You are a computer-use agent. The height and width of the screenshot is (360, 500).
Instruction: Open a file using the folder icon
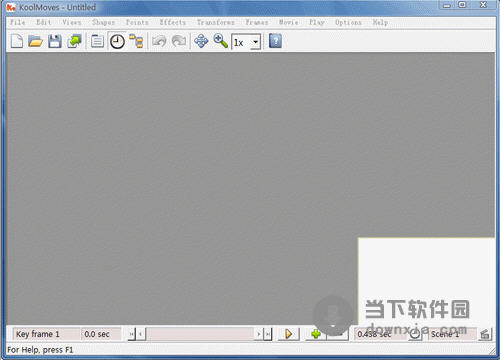tap(36, 41)
